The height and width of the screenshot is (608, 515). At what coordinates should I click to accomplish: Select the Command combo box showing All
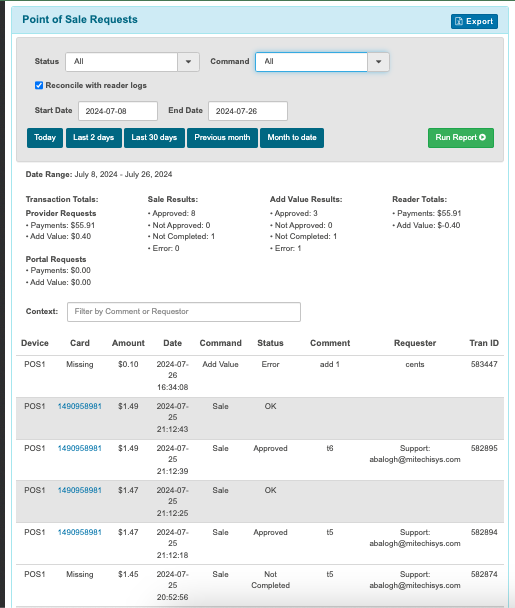(x=311, y=62)
